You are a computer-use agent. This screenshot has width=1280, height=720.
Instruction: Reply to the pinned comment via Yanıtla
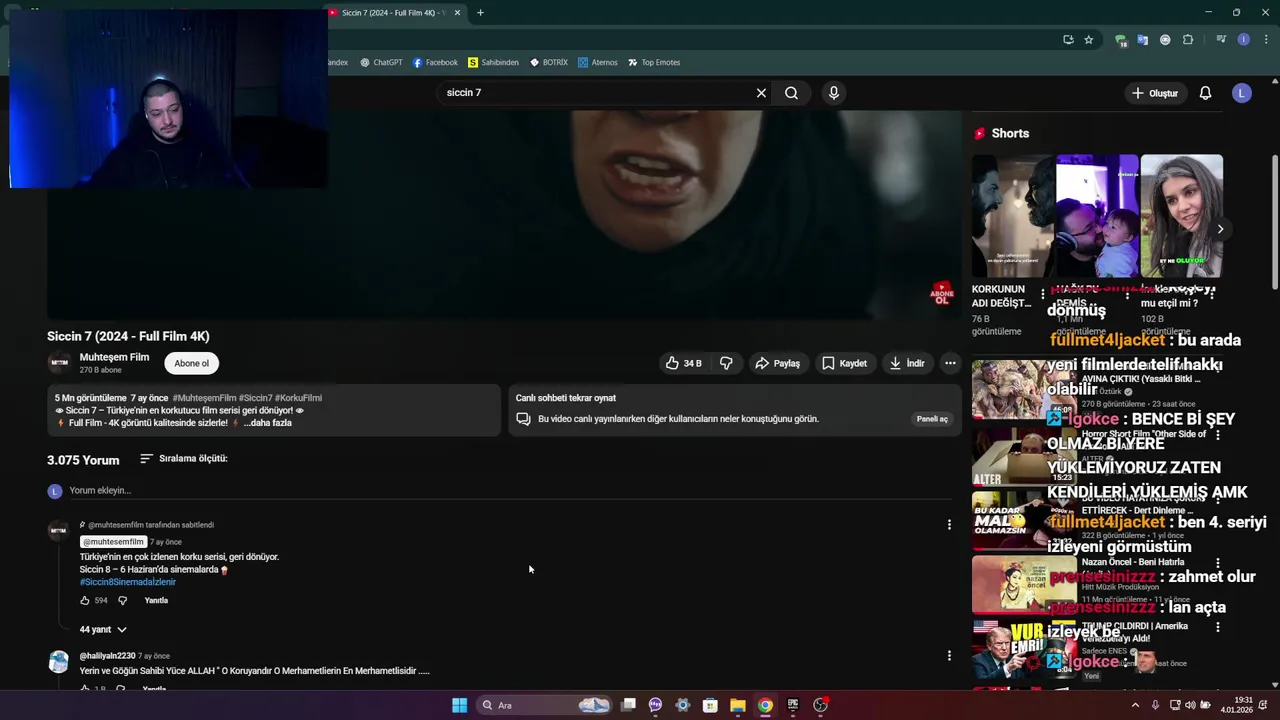click(x=156, y=601)
